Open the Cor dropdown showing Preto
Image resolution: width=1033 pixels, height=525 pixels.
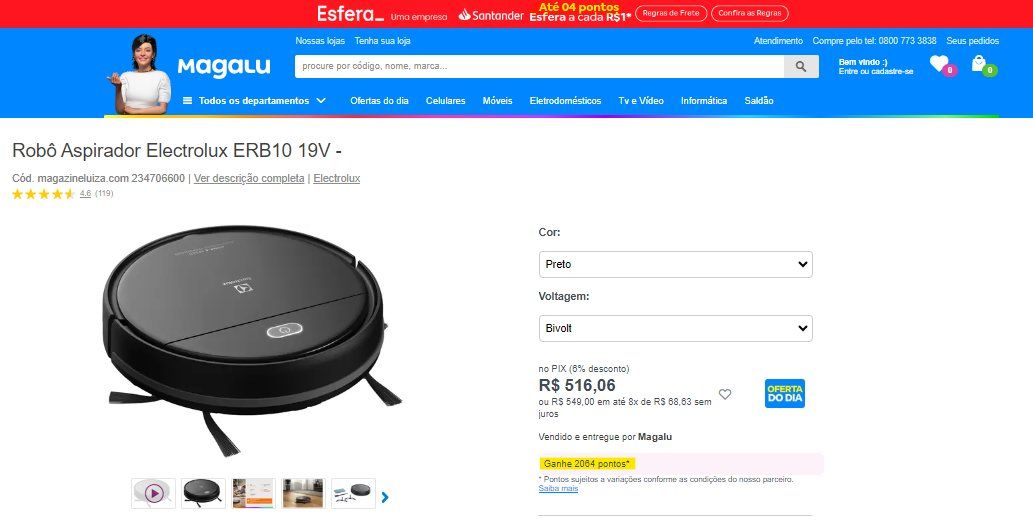point(675,264)
